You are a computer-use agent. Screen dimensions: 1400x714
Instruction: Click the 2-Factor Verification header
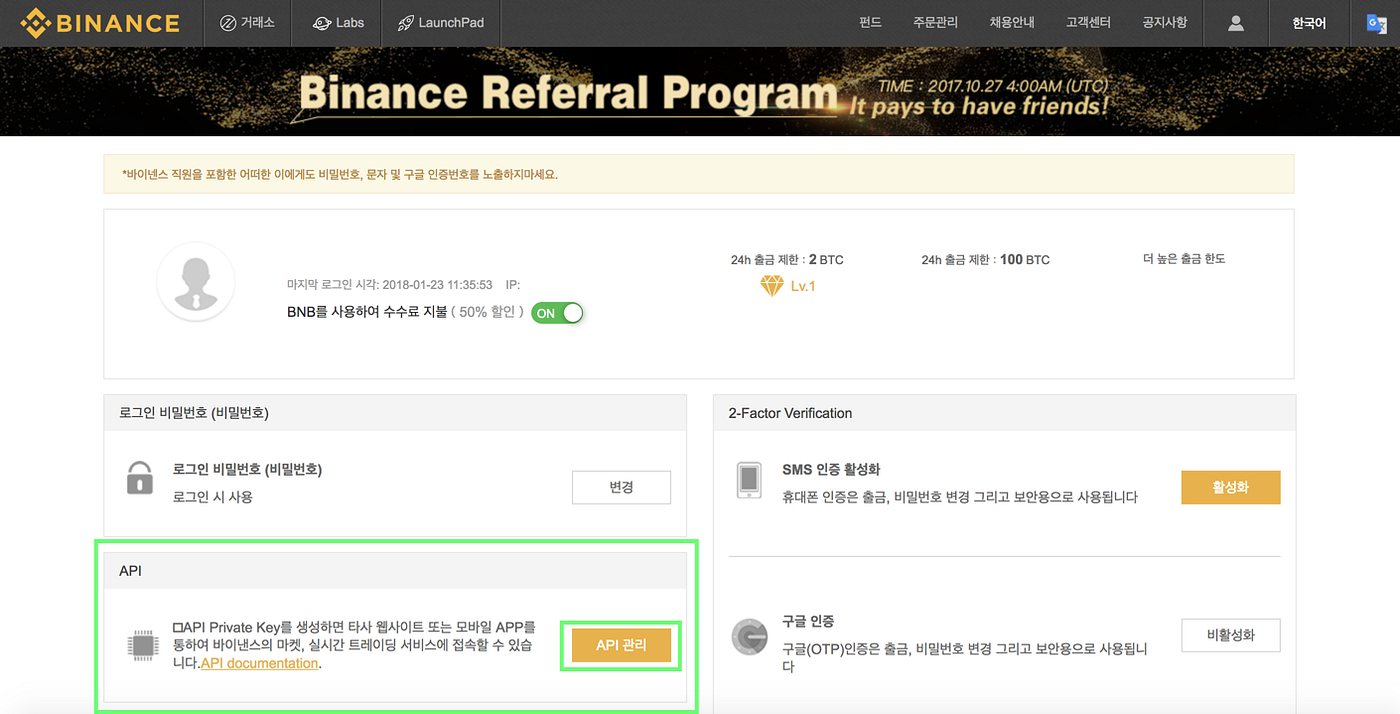(x=790, y=413)
